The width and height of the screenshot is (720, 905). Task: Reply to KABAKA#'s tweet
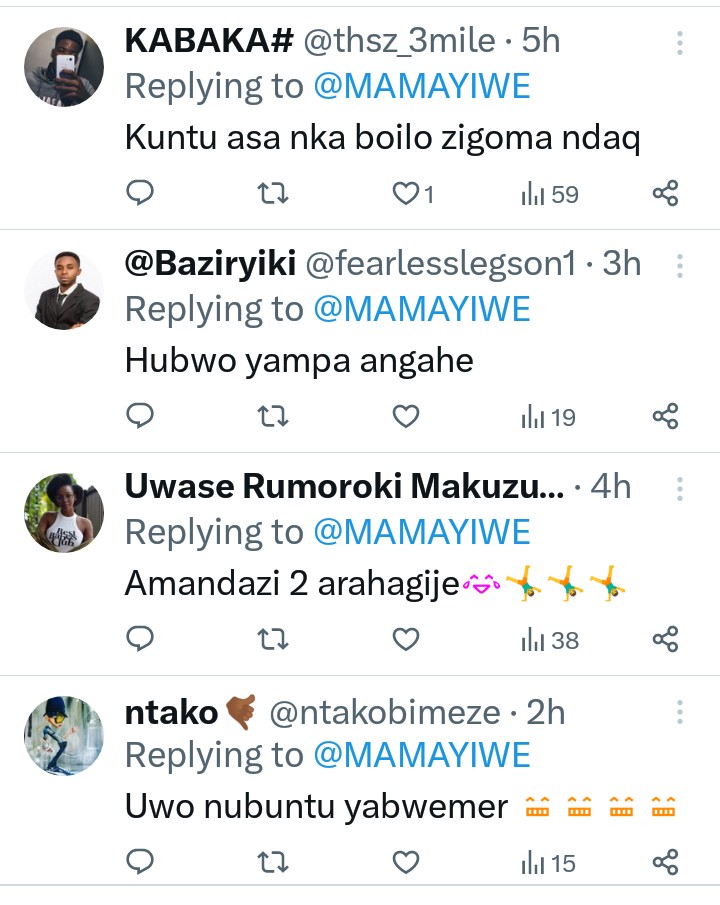[x=141, y=193]
